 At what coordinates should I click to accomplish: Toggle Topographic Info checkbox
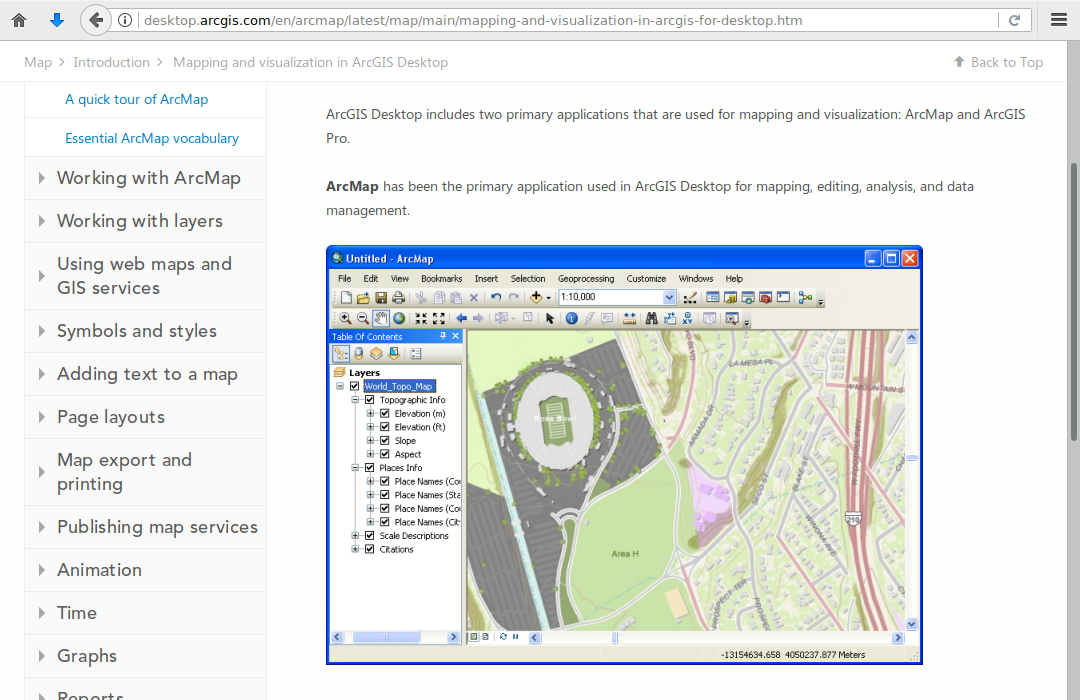[370, 400]
